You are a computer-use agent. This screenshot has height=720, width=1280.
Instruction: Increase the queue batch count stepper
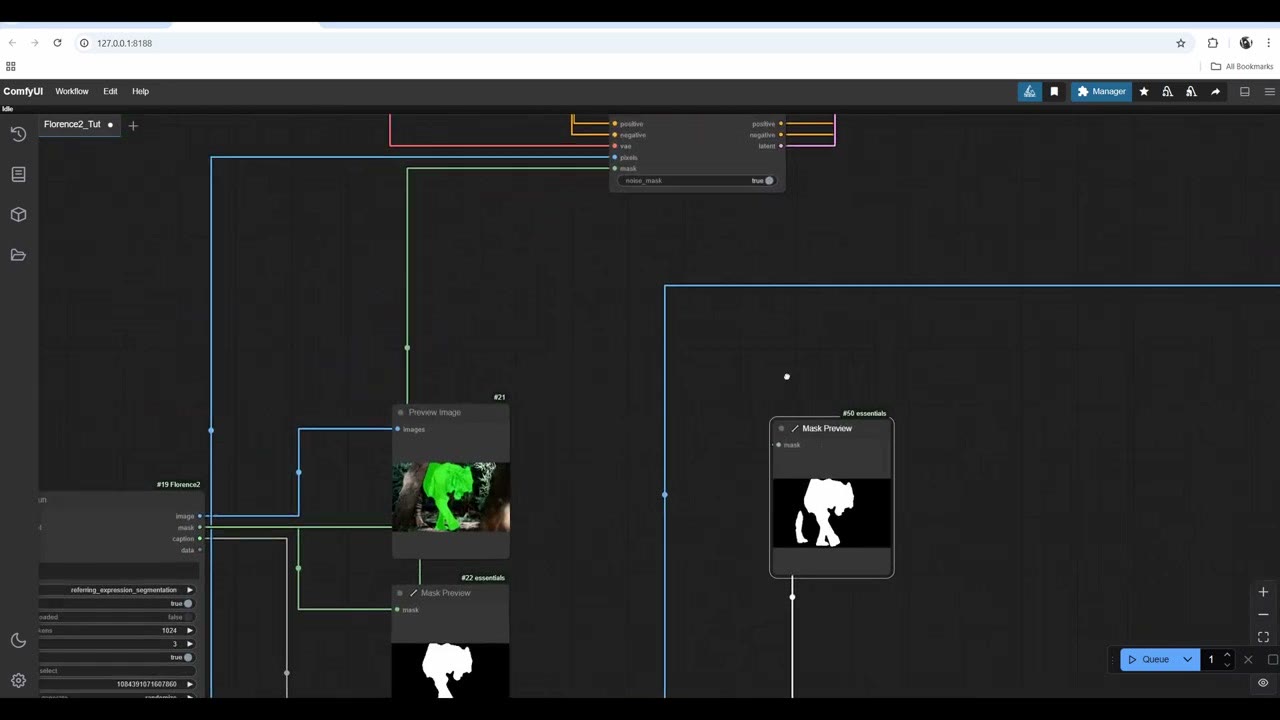1227,655
